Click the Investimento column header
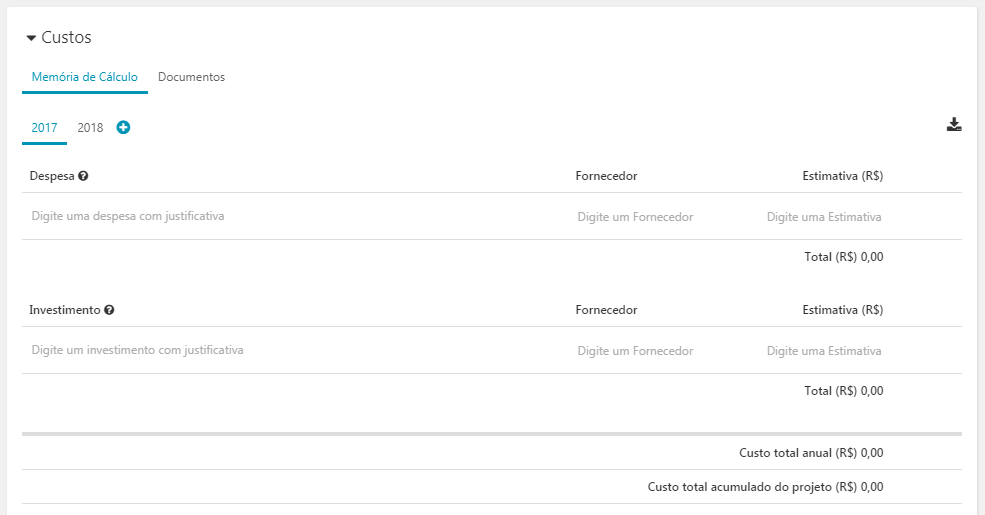 (x=65, y=310)
